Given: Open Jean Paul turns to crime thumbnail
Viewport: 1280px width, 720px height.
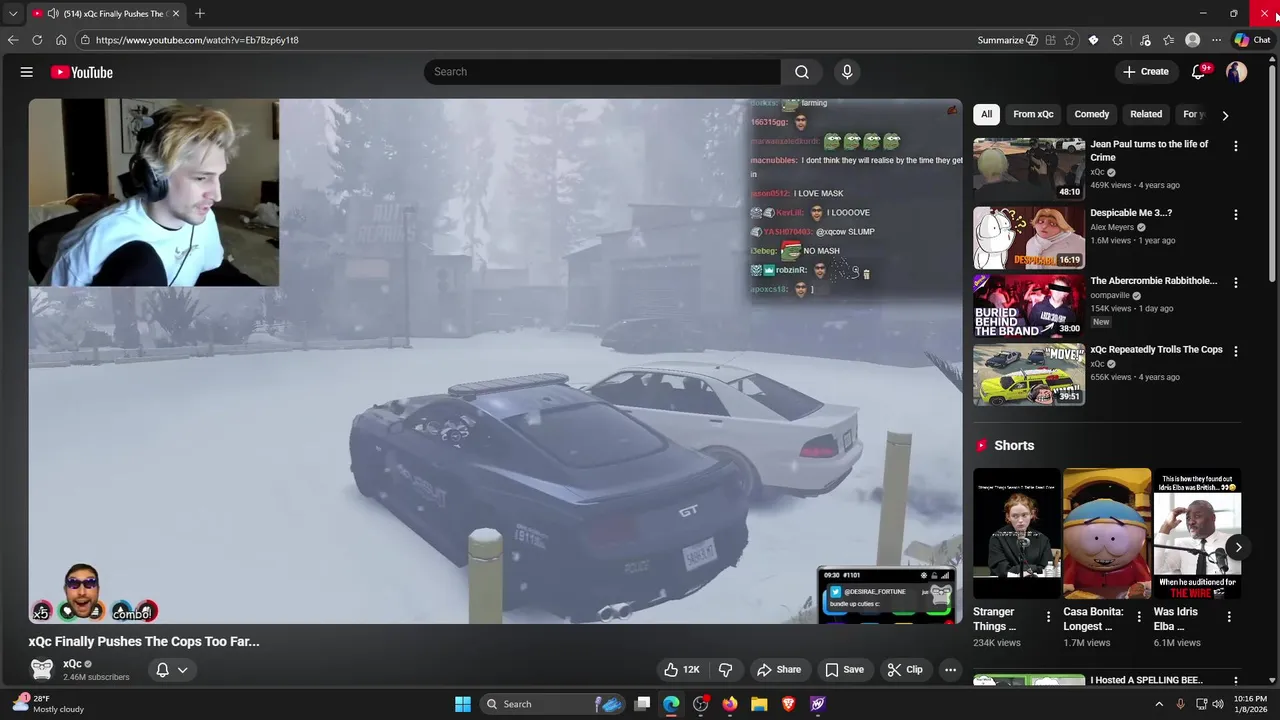Looking at the screenshot, I should (x=1029, y=169).
